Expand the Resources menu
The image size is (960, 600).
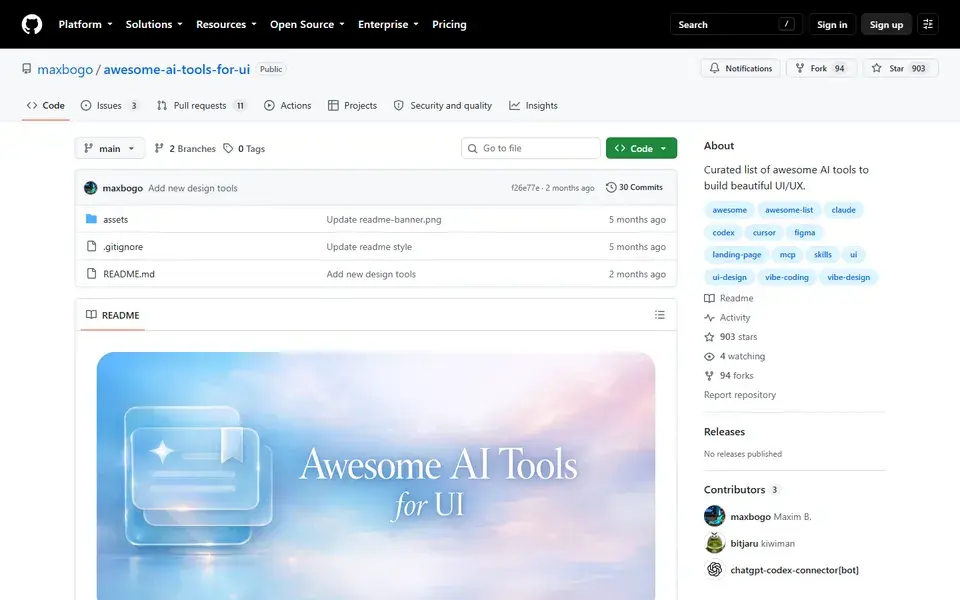(x=226, y=24)
